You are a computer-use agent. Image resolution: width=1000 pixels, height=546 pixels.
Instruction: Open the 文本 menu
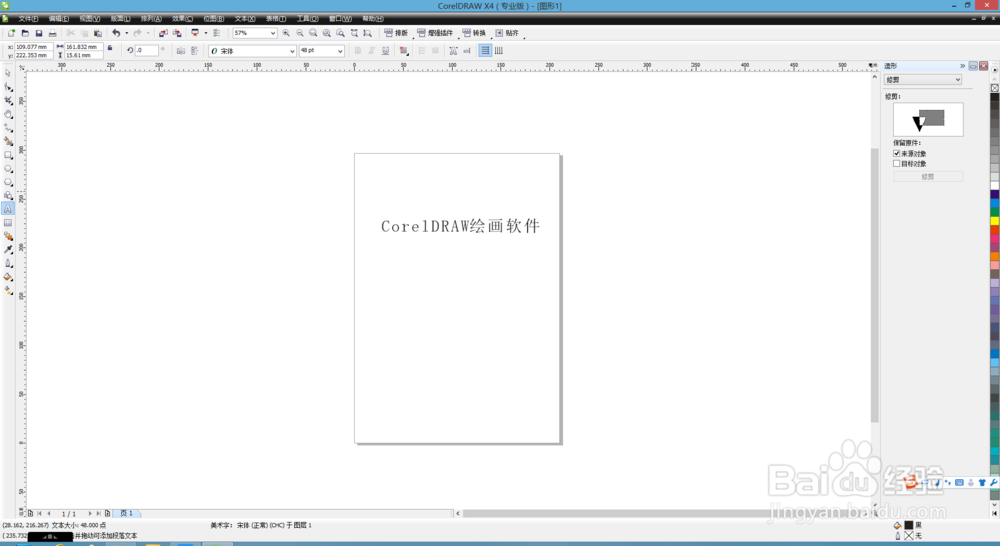coord(245,18)
